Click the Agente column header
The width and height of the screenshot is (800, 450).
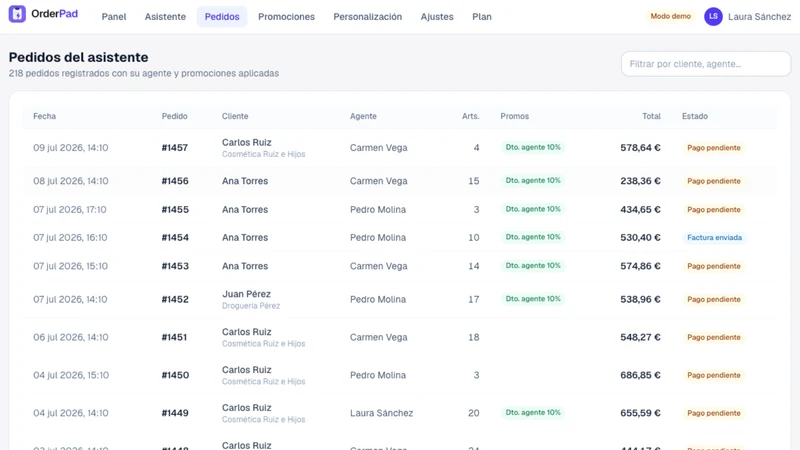(x=363, y=116)
